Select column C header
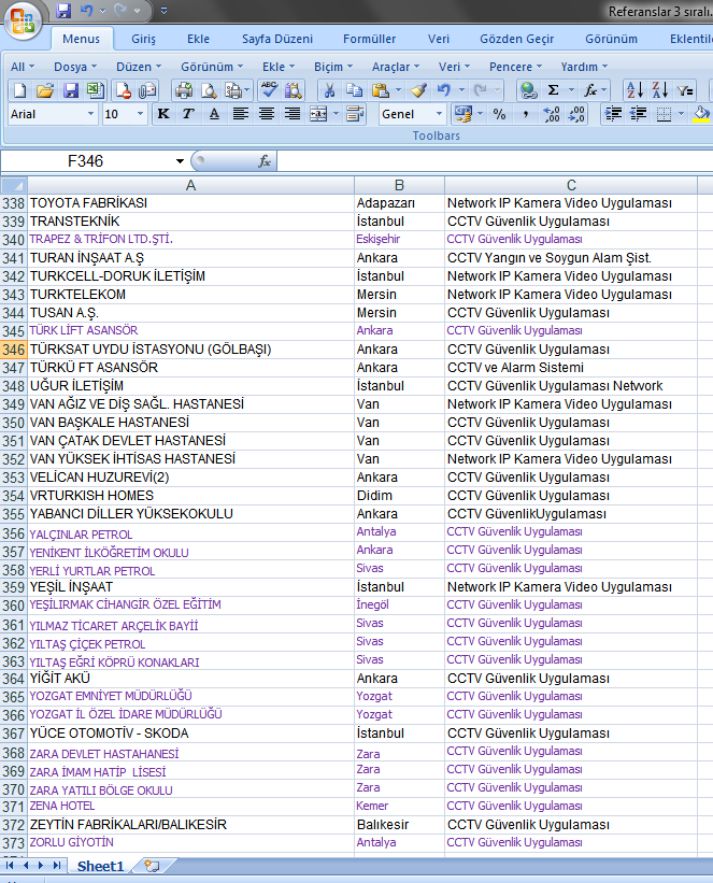Image resolution: width=713 pixels, height=883 pixels. pos(571,185)
